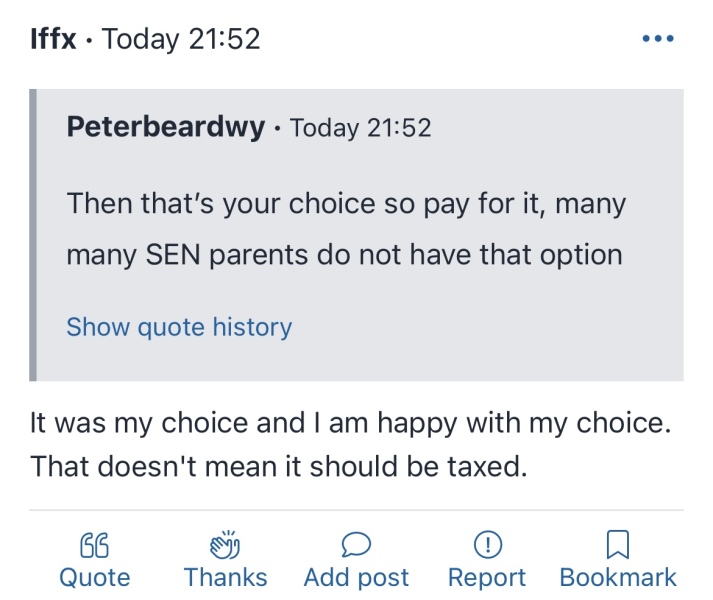
Task: Click the Report text label
Action: [487, 577]
